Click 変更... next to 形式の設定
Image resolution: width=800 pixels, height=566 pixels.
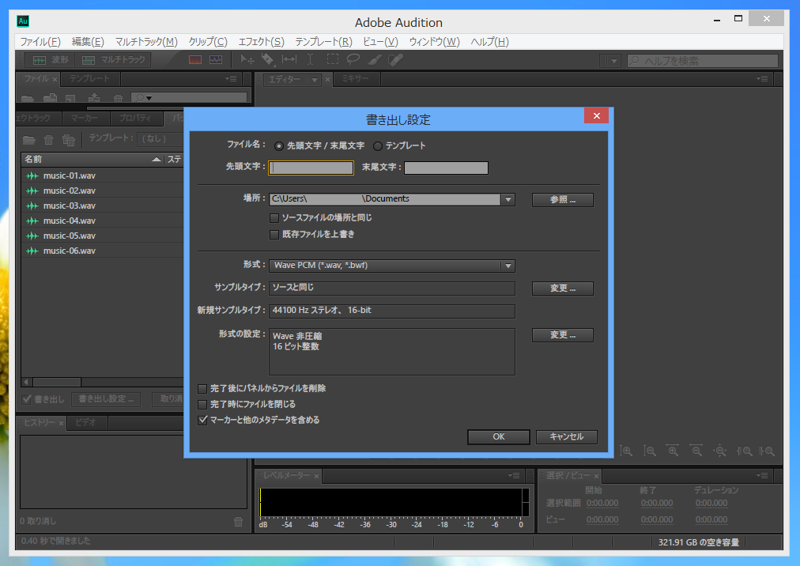coord(563,335)
